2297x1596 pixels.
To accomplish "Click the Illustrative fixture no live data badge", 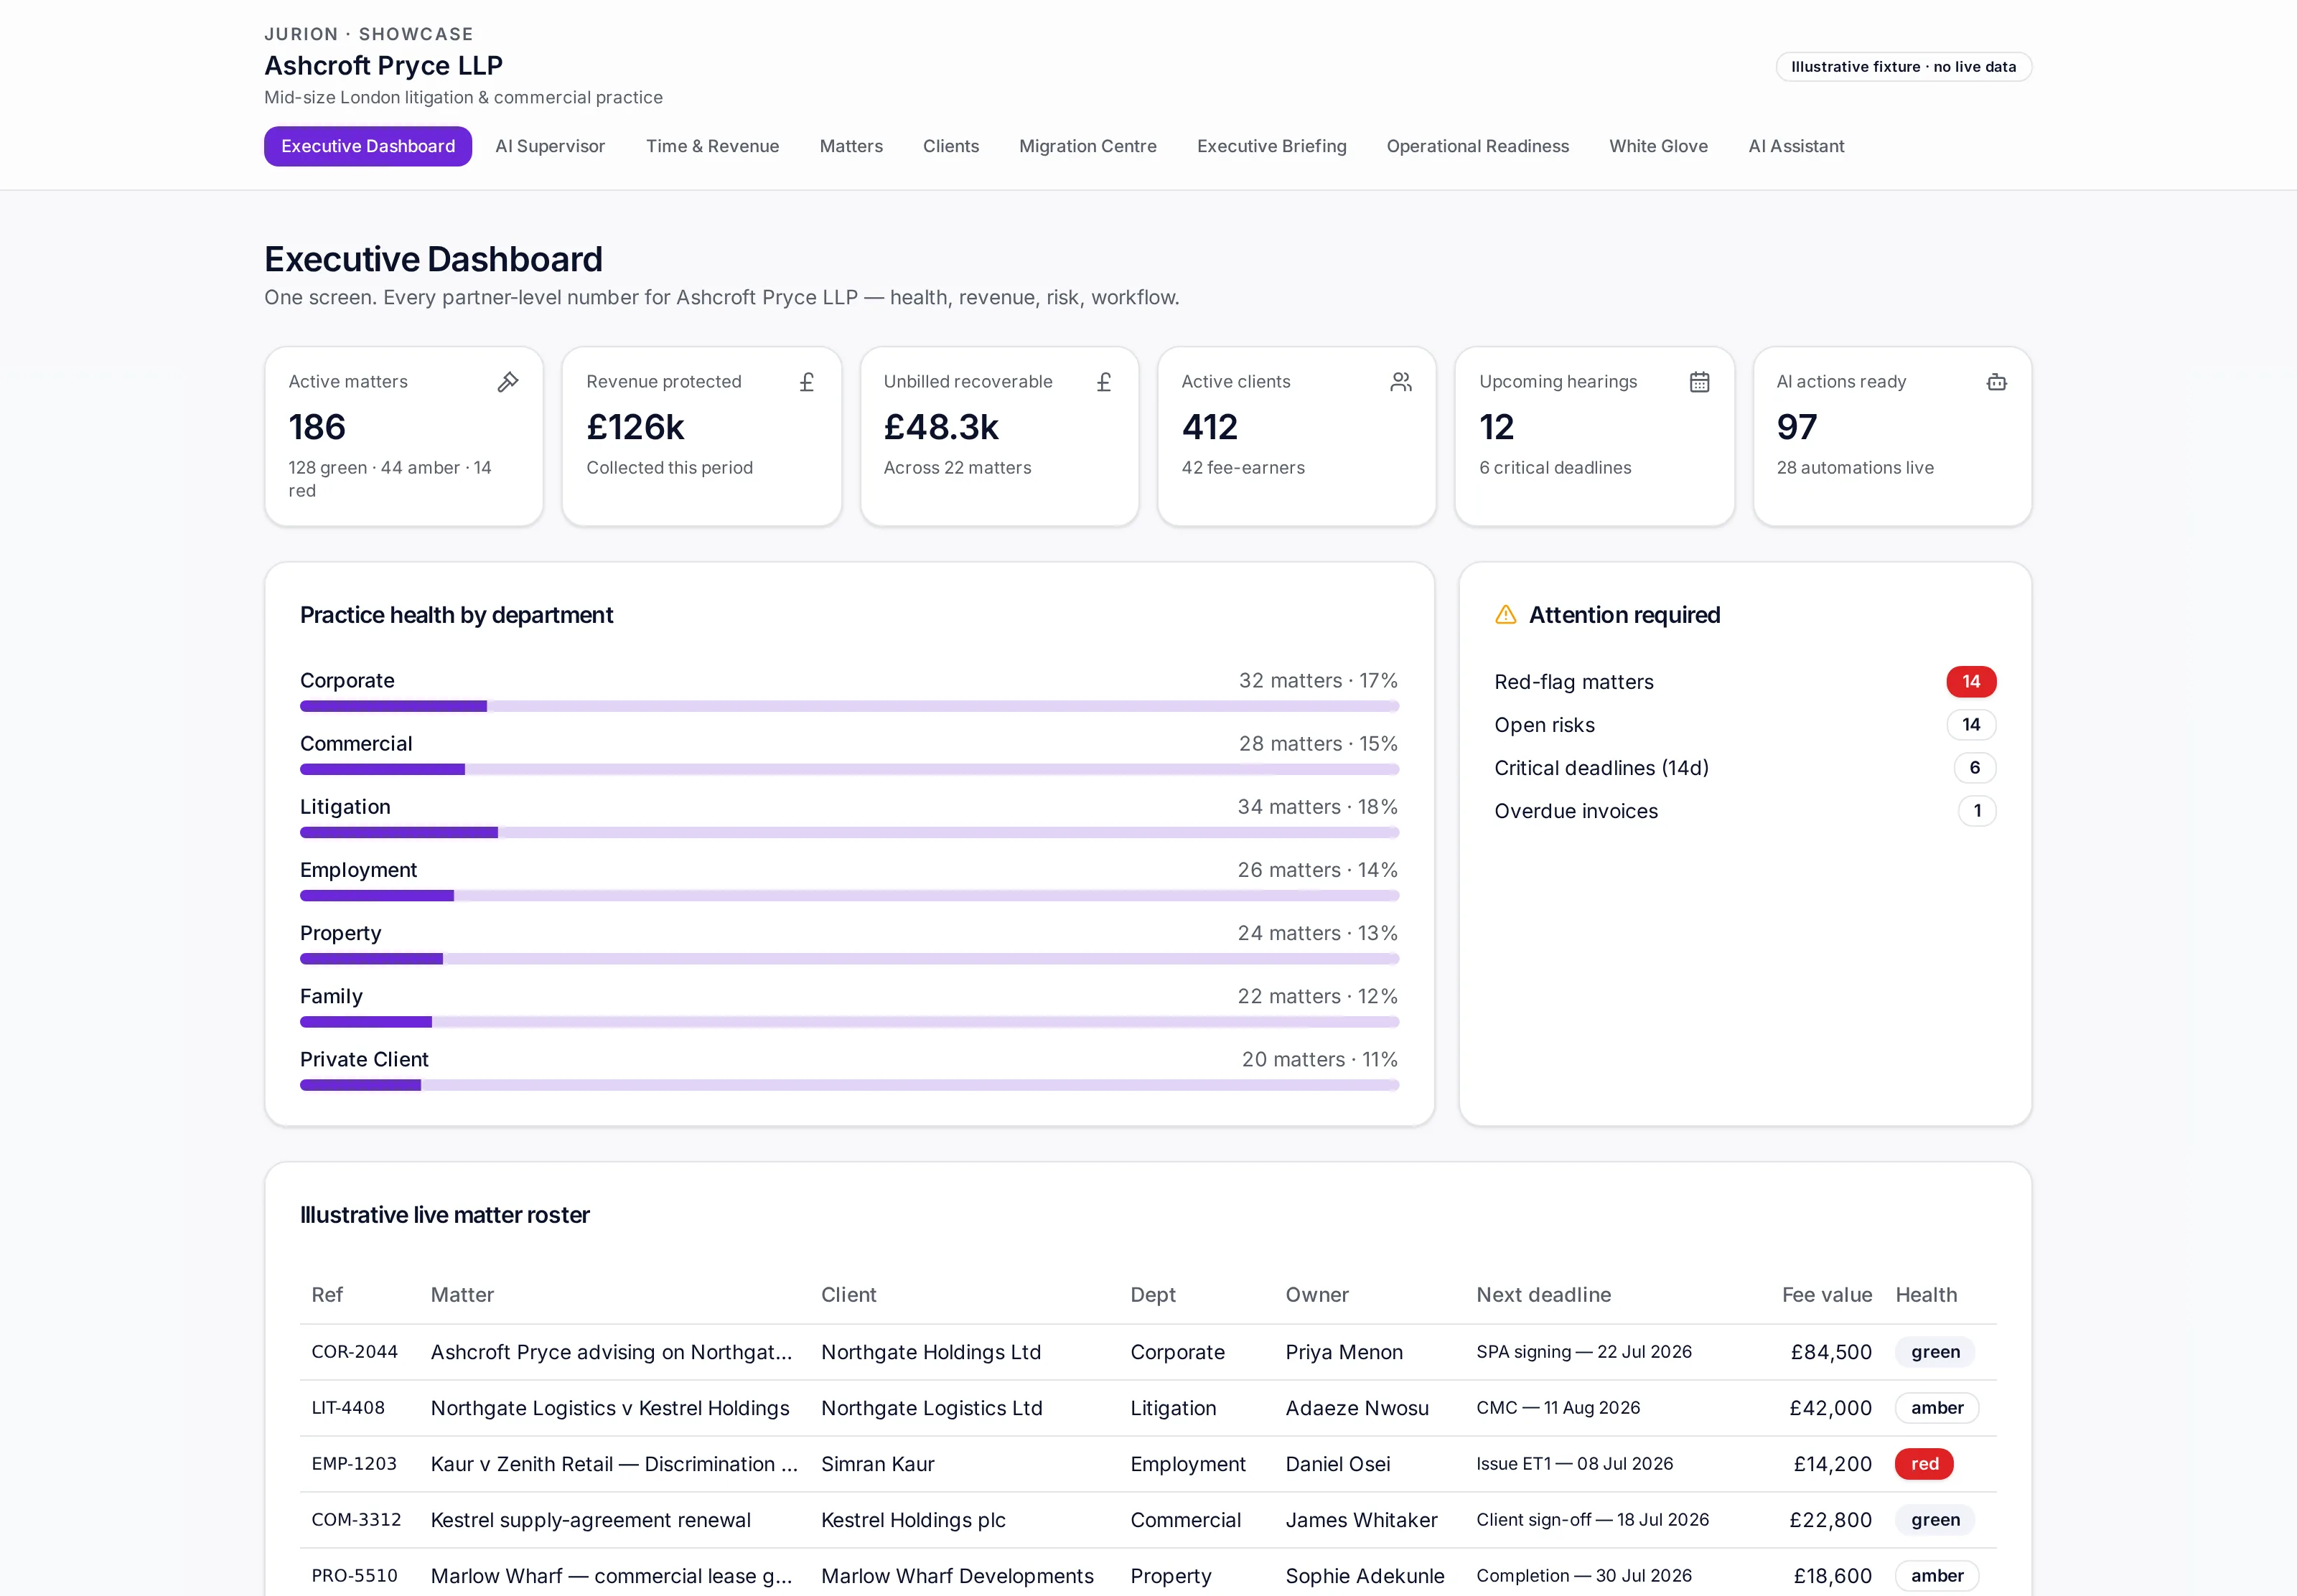I will pyautogui.click(x=1903, y=67).
